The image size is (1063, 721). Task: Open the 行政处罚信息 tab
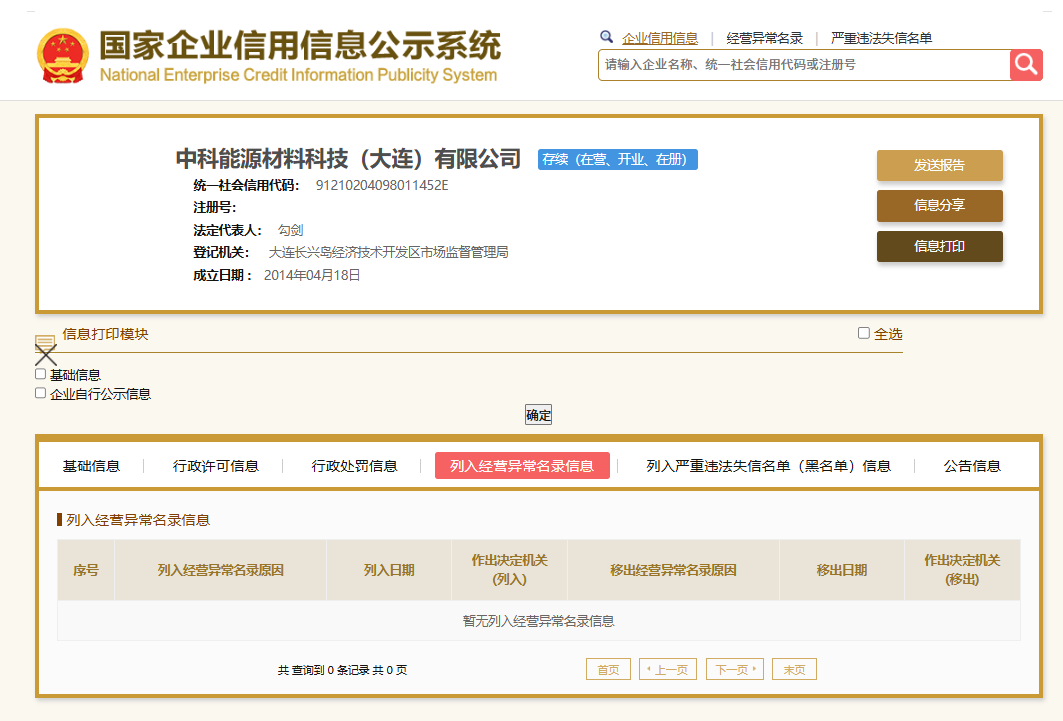354,466
